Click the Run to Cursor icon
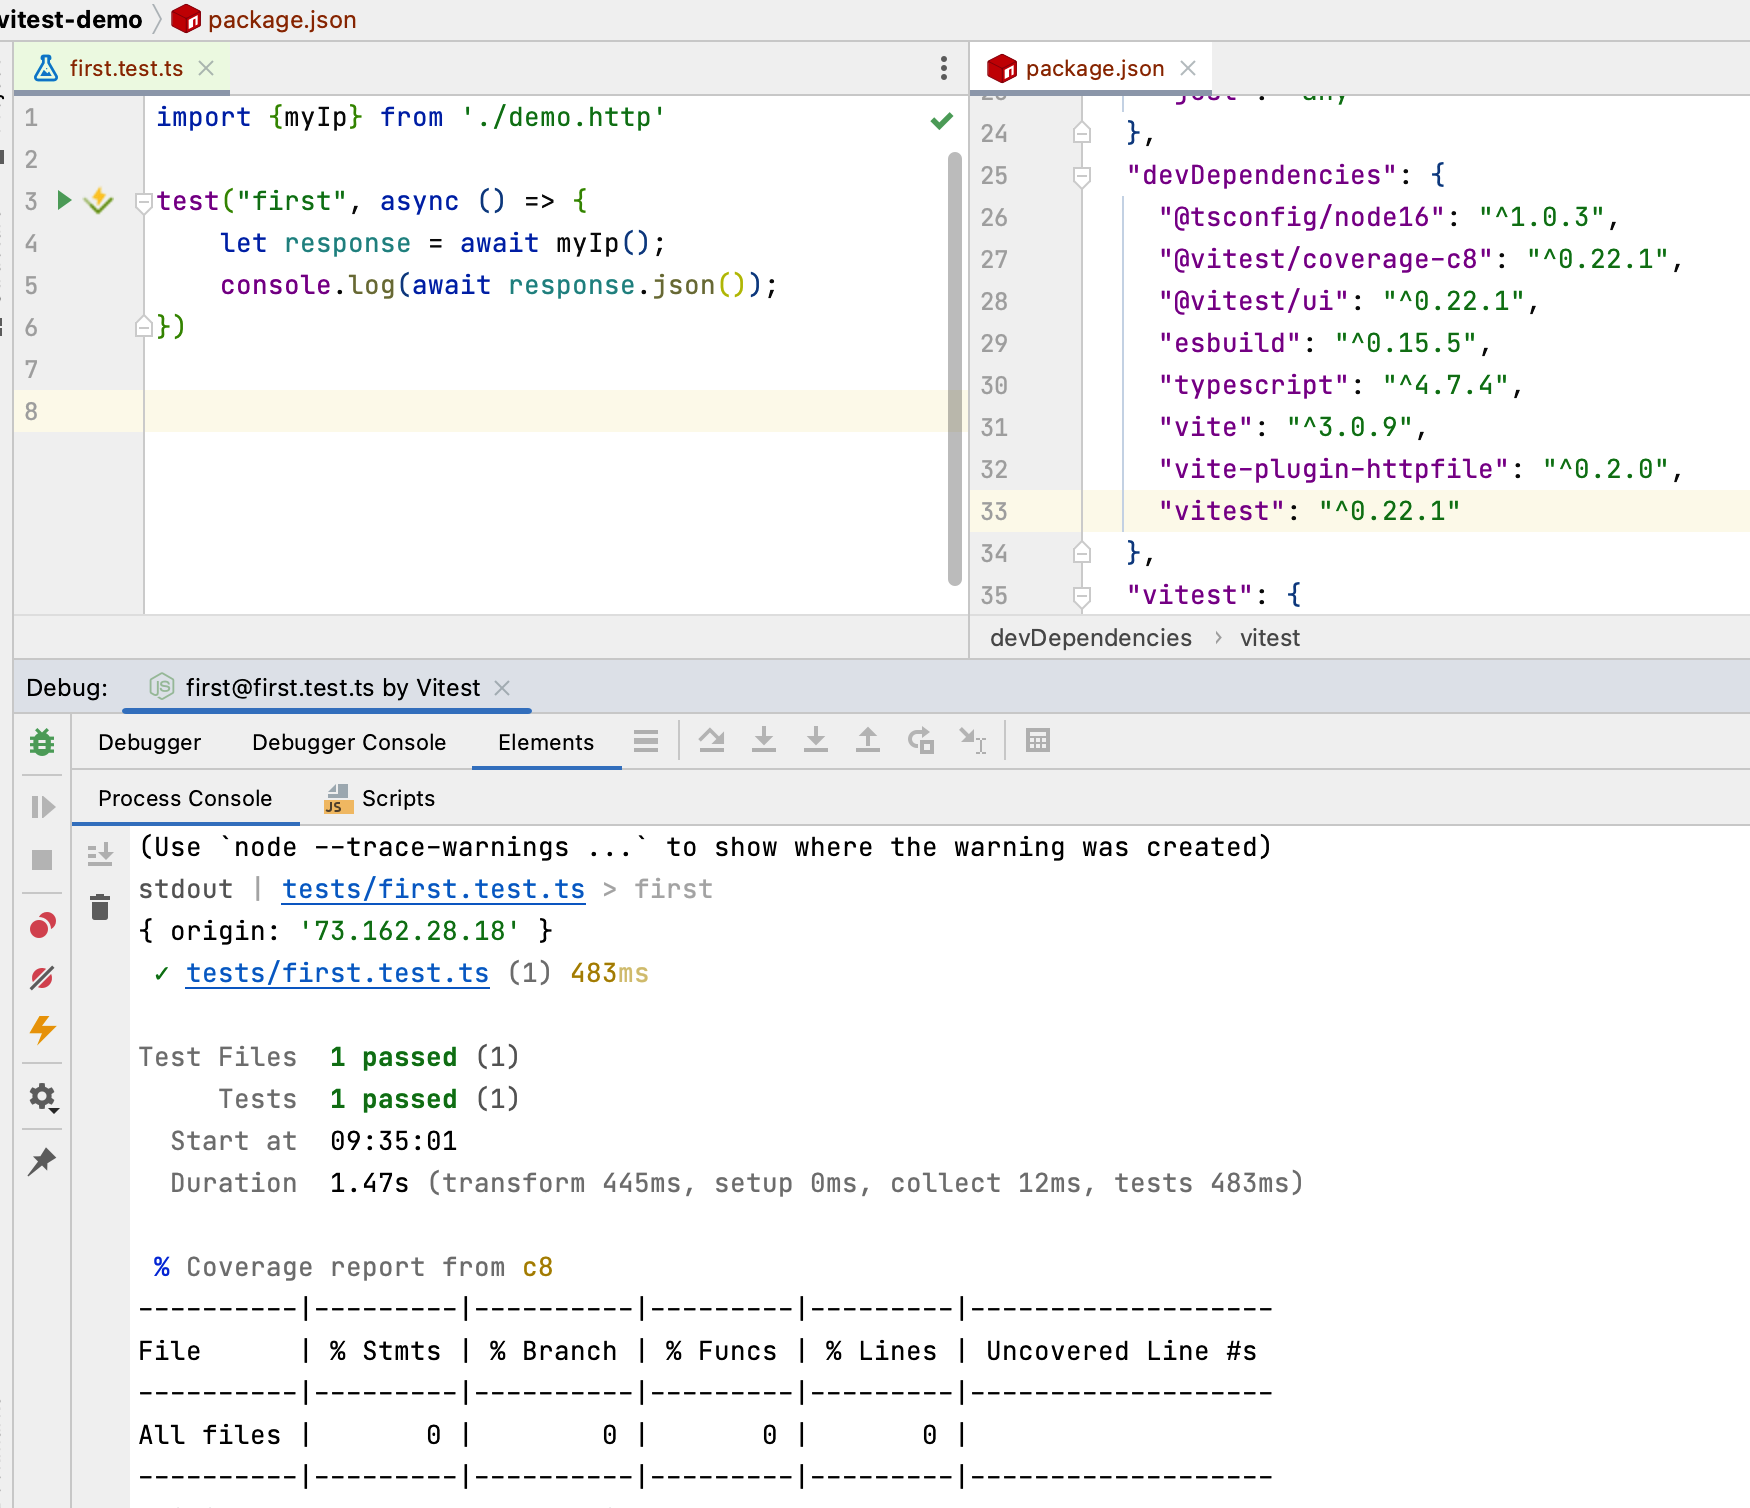The image size is (1750, 1508). click(973, 740)
